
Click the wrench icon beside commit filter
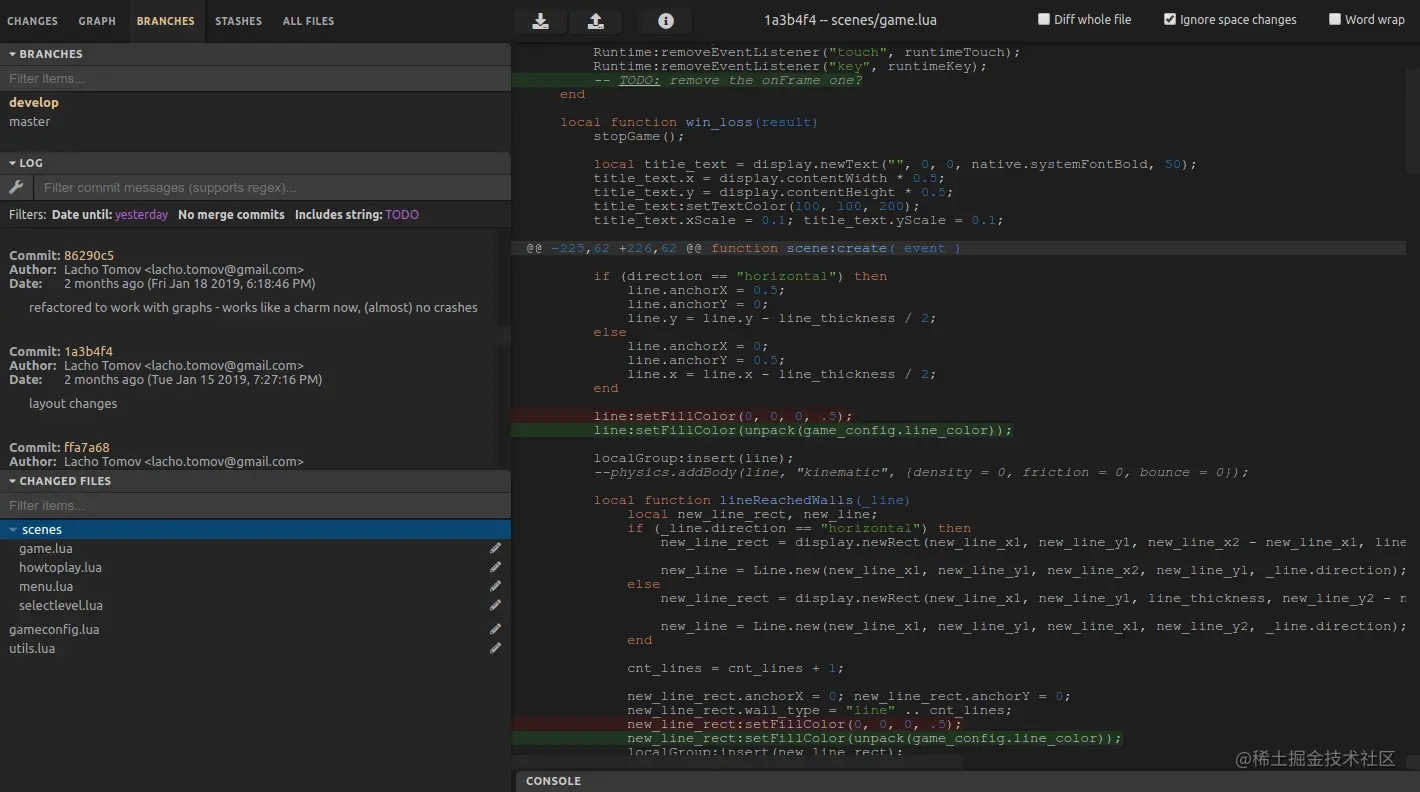(16, 187)
